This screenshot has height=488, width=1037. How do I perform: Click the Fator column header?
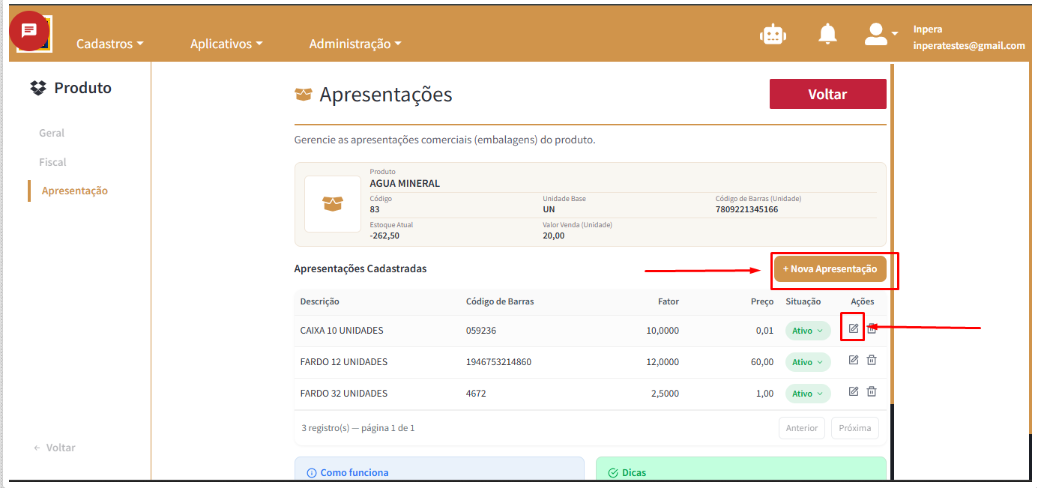click(x=668, y=302)
